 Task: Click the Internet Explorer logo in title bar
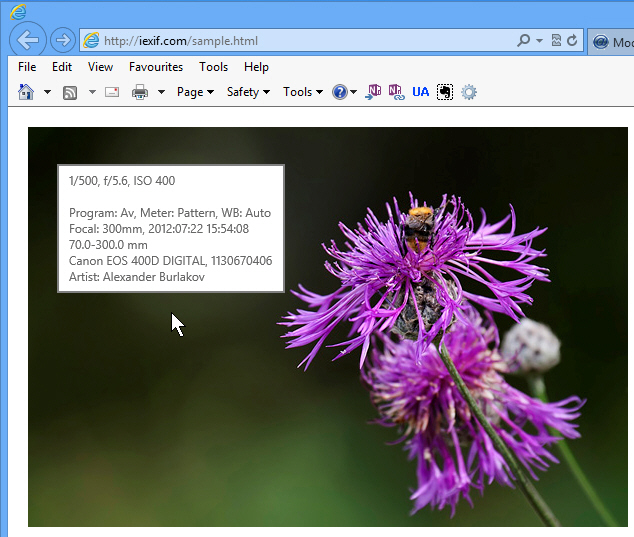[18, 12]
